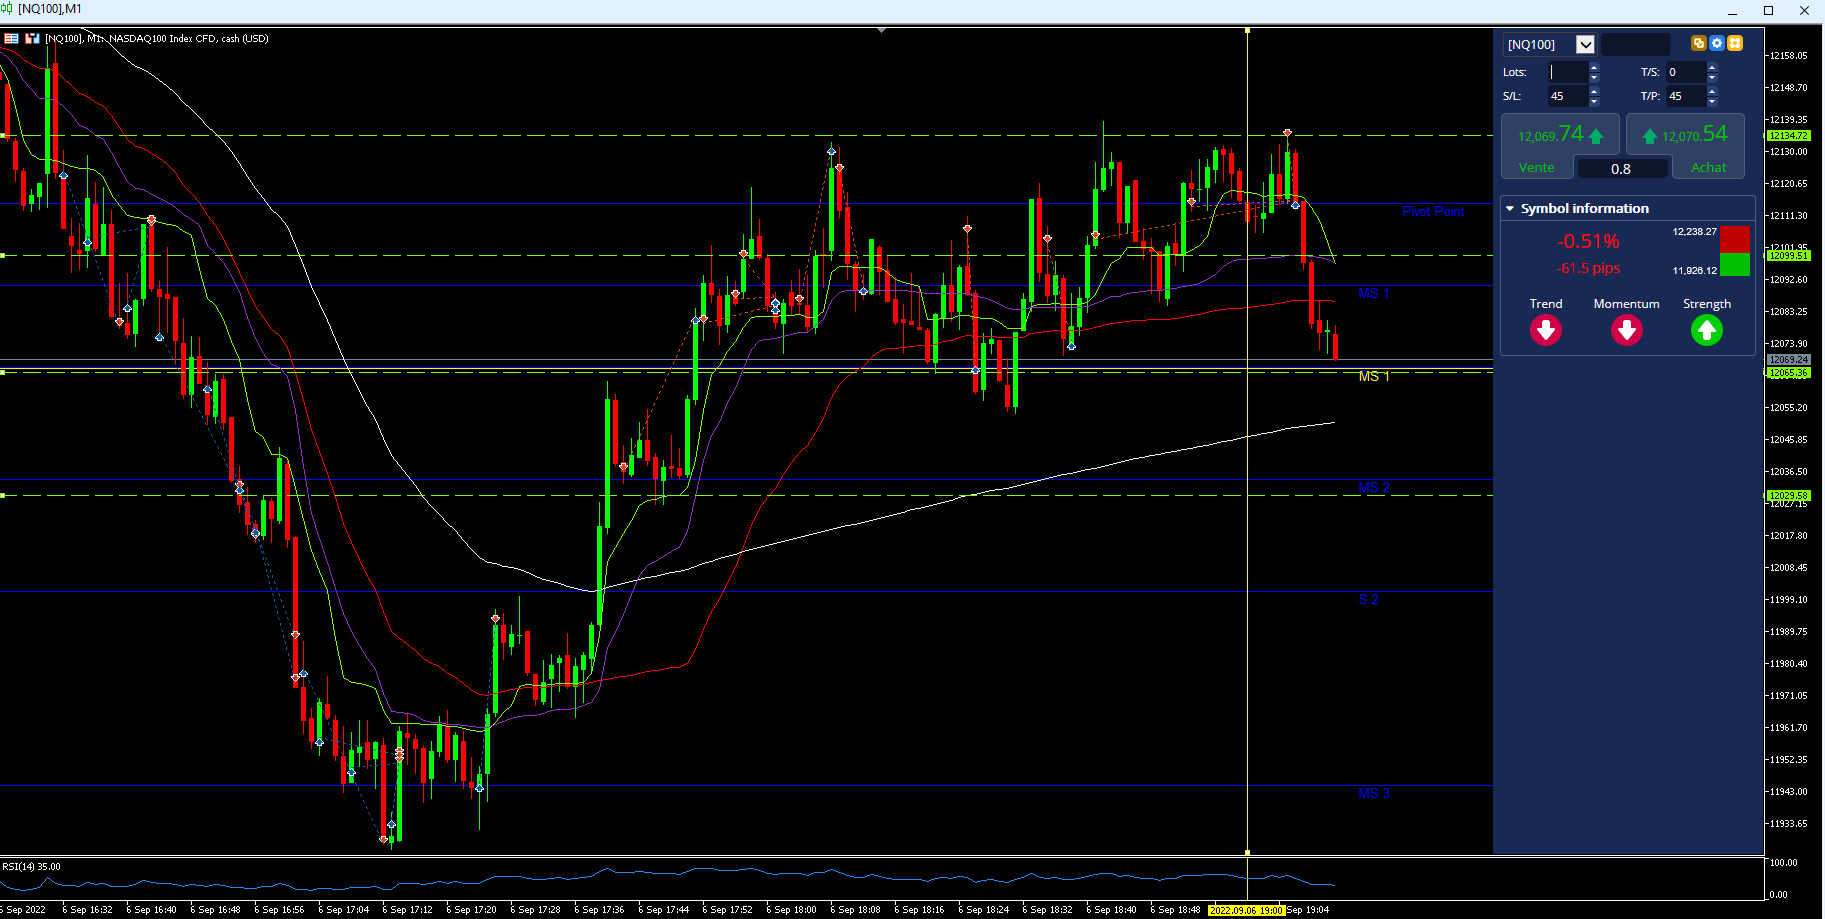
Task: Decrease T/P with the down stepper
Action: pyautogui.click(x=1712, y=101)
